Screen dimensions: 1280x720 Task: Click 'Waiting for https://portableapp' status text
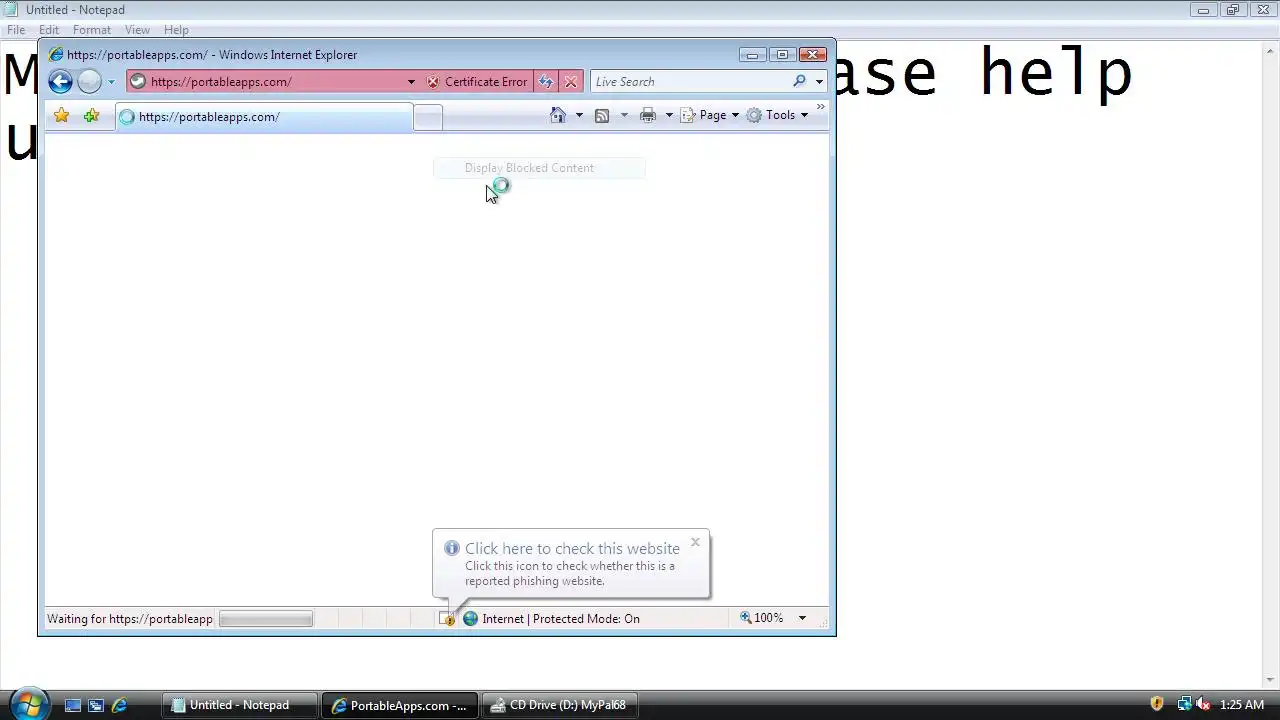click(130, 619)
